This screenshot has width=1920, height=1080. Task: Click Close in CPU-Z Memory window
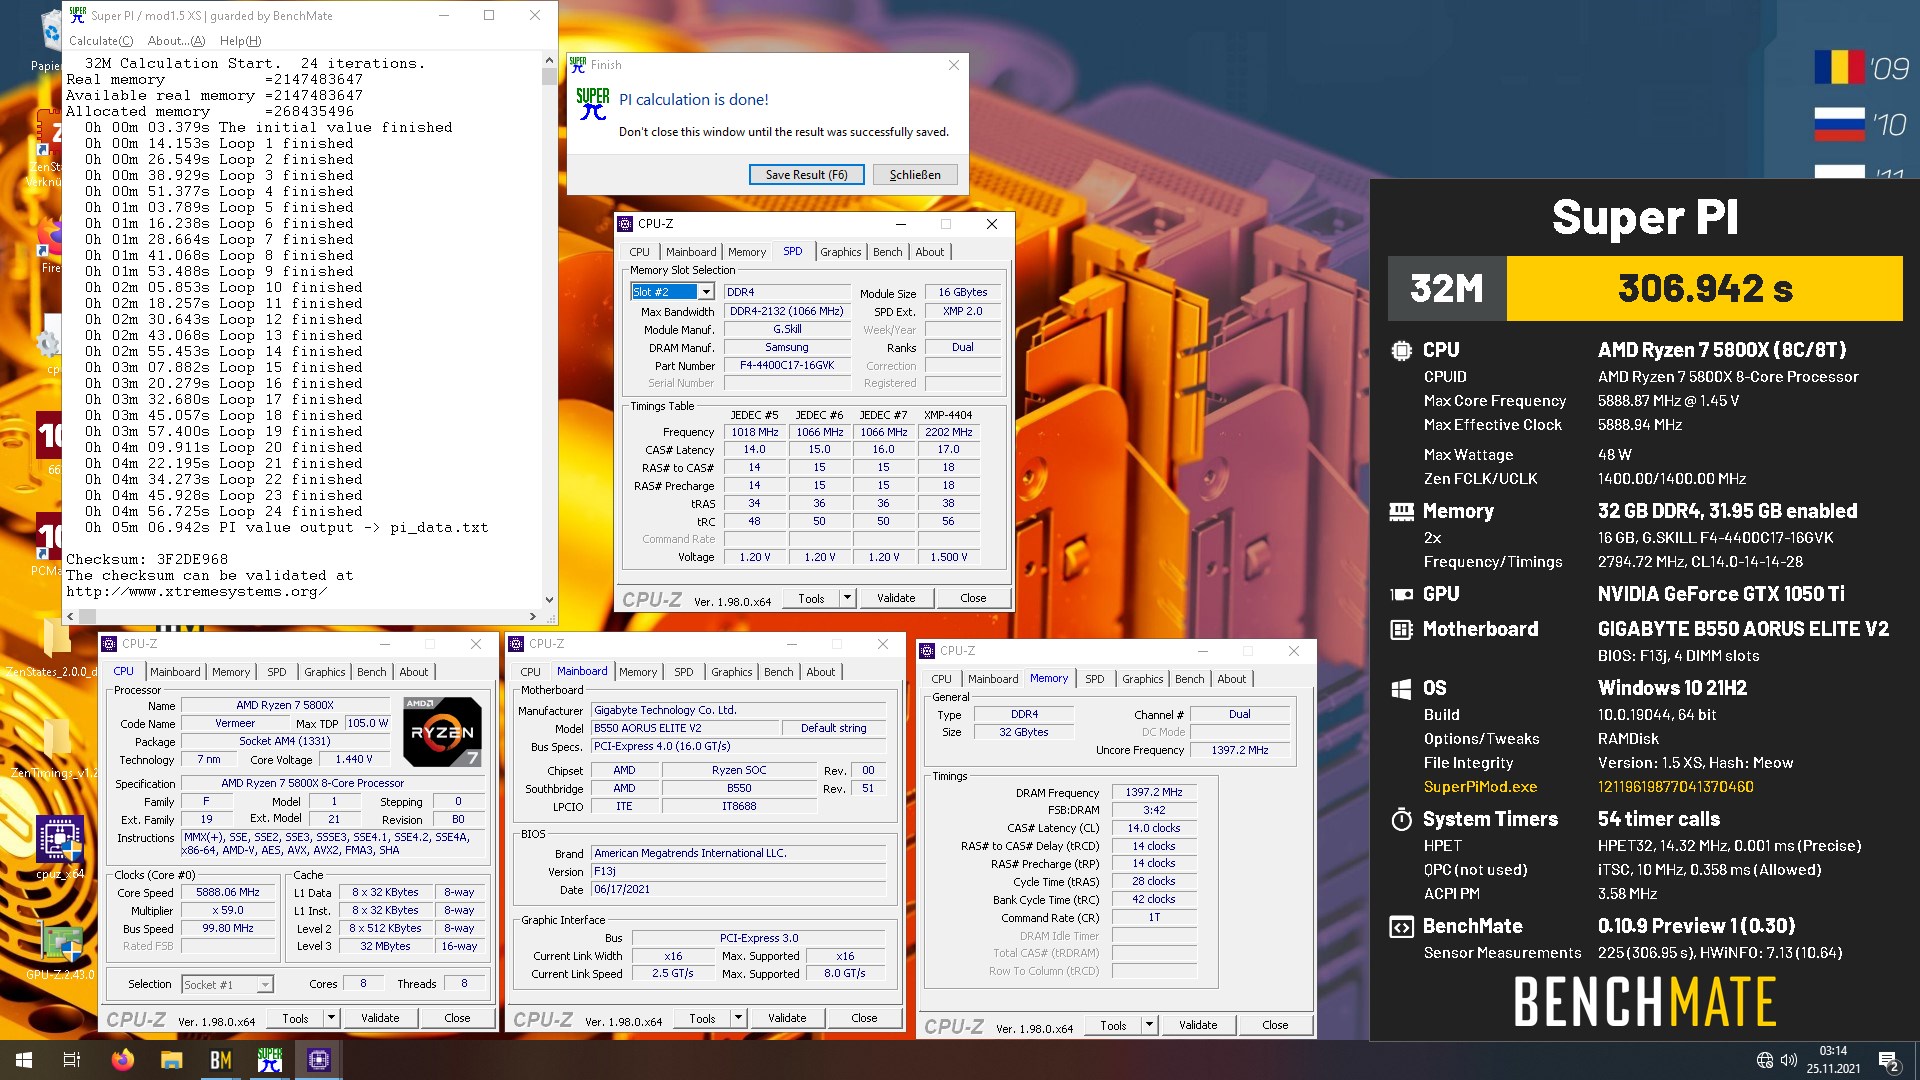tap(1275, 1025)
